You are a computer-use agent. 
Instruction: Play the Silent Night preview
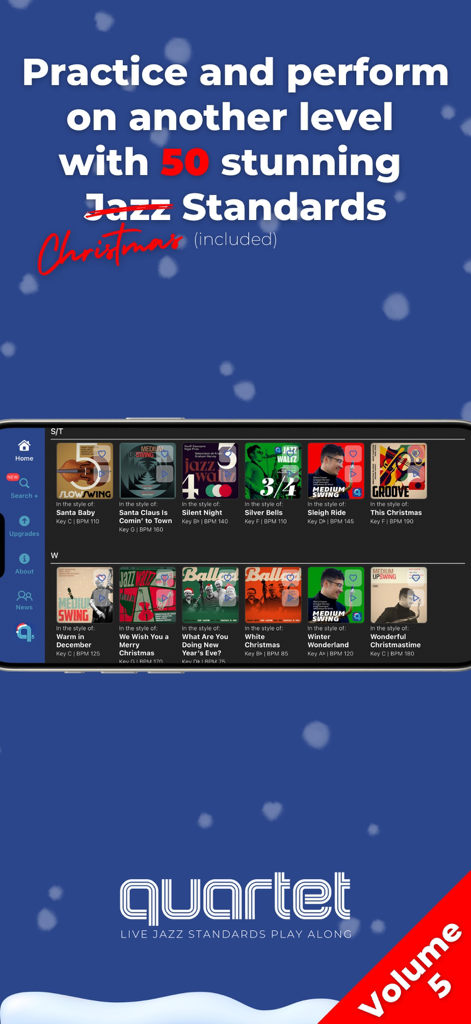click(x=227, y=473)
